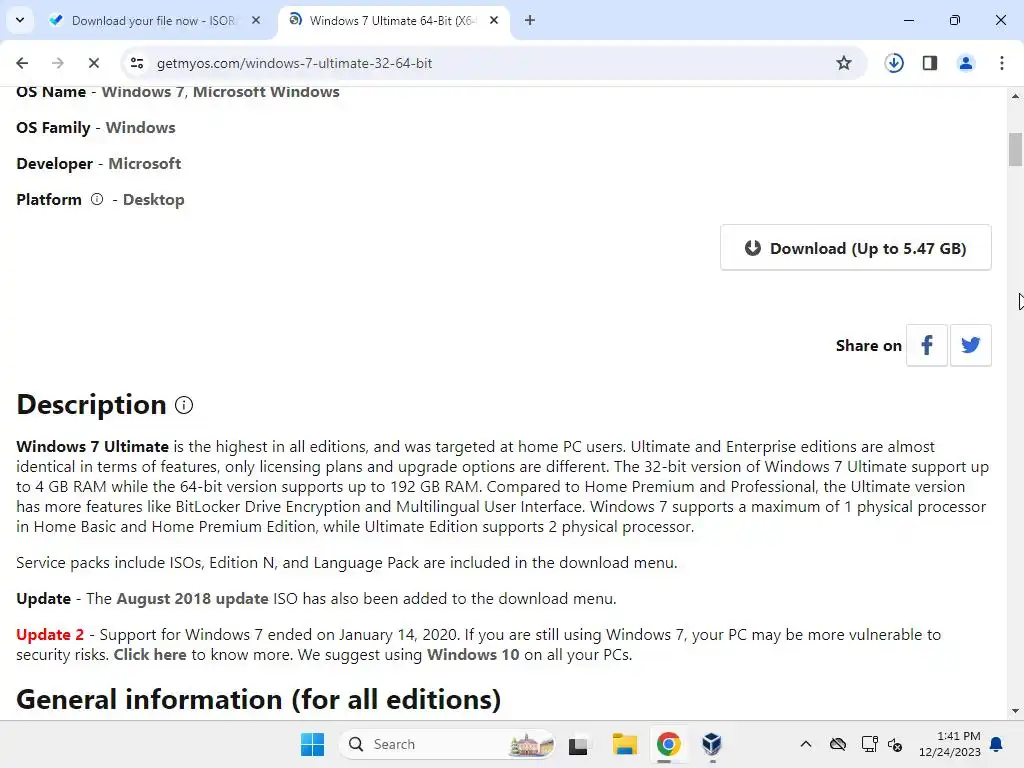Open Chrome three-dot menu
Image resolution: width=1024 pixels, height=768 pixels.
[1002, 63]
